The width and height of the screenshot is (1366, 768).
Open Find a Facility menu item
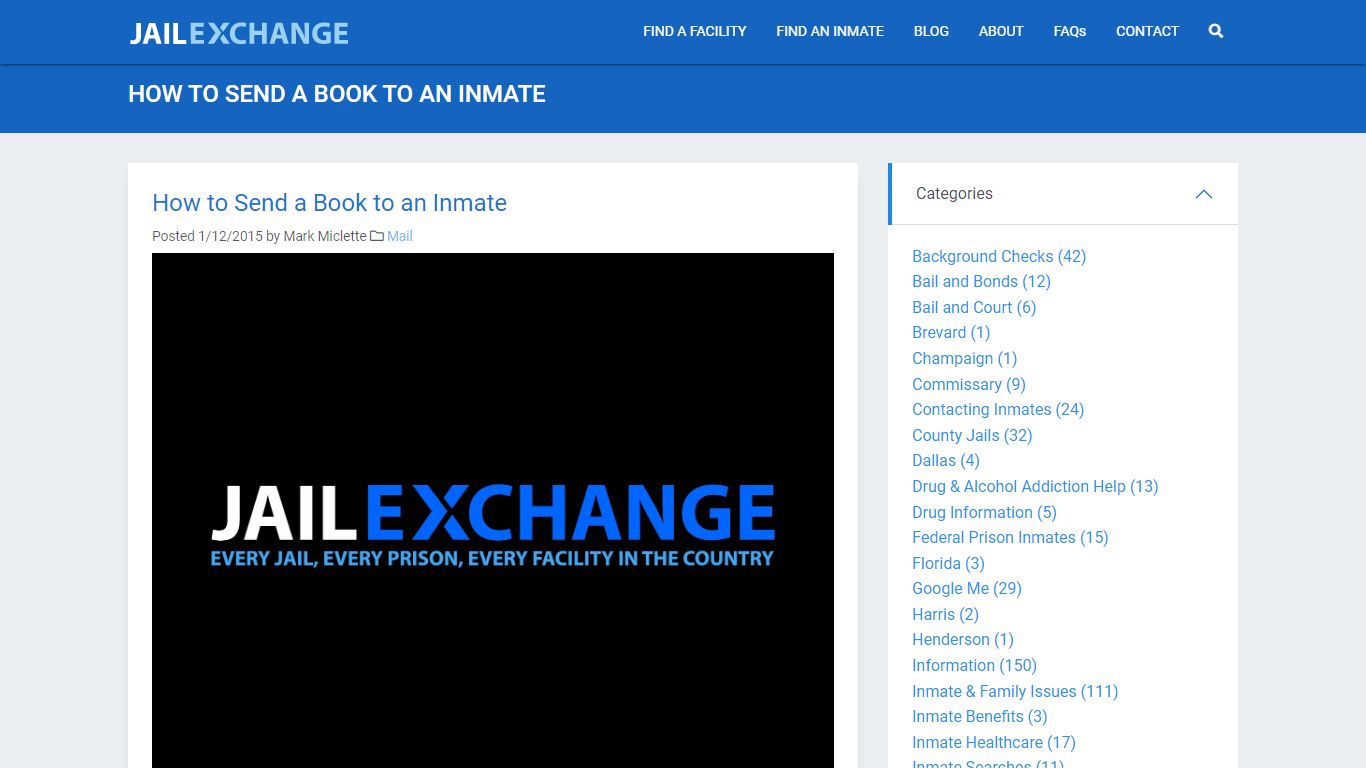point(695,31)
